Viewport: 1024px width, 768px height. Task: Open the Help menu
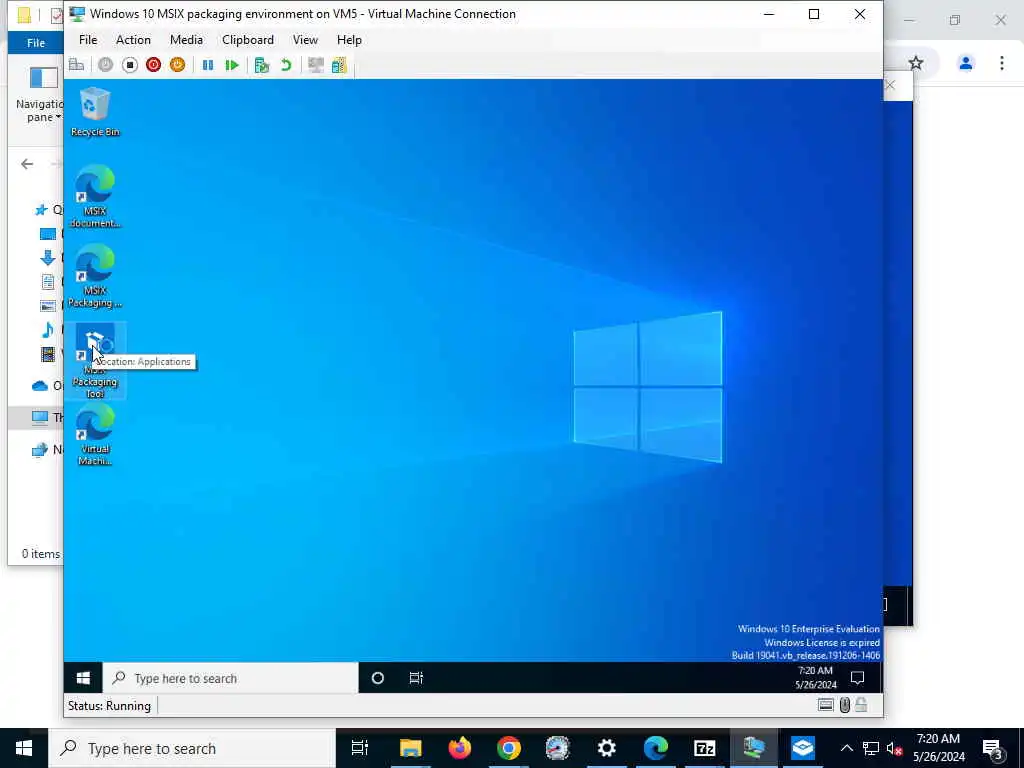click(x=349, y=40)
